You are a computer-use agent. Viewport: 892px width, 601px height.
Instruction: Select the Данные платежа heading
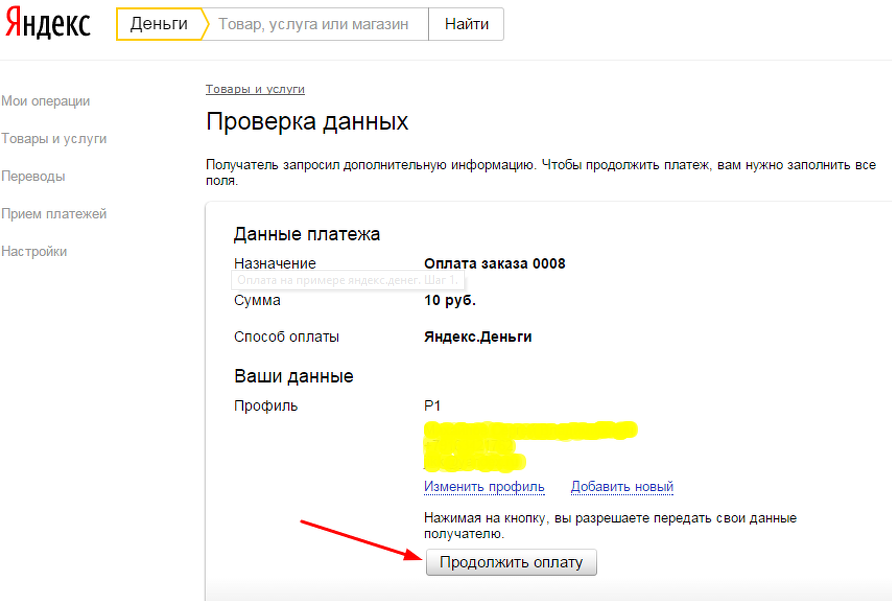(x=307, y=234)
